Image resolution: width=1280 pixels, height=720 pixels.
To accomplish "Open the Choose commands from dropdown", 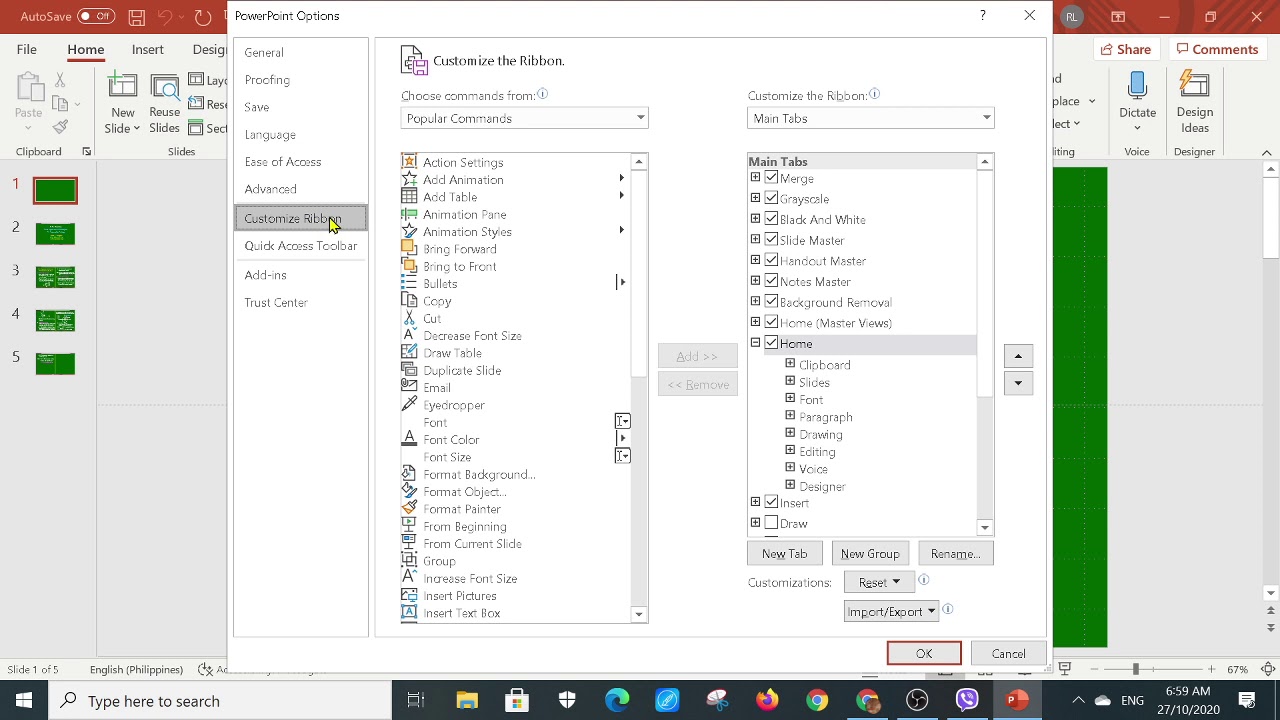I will pyautogui.click(x=525, y=118).
